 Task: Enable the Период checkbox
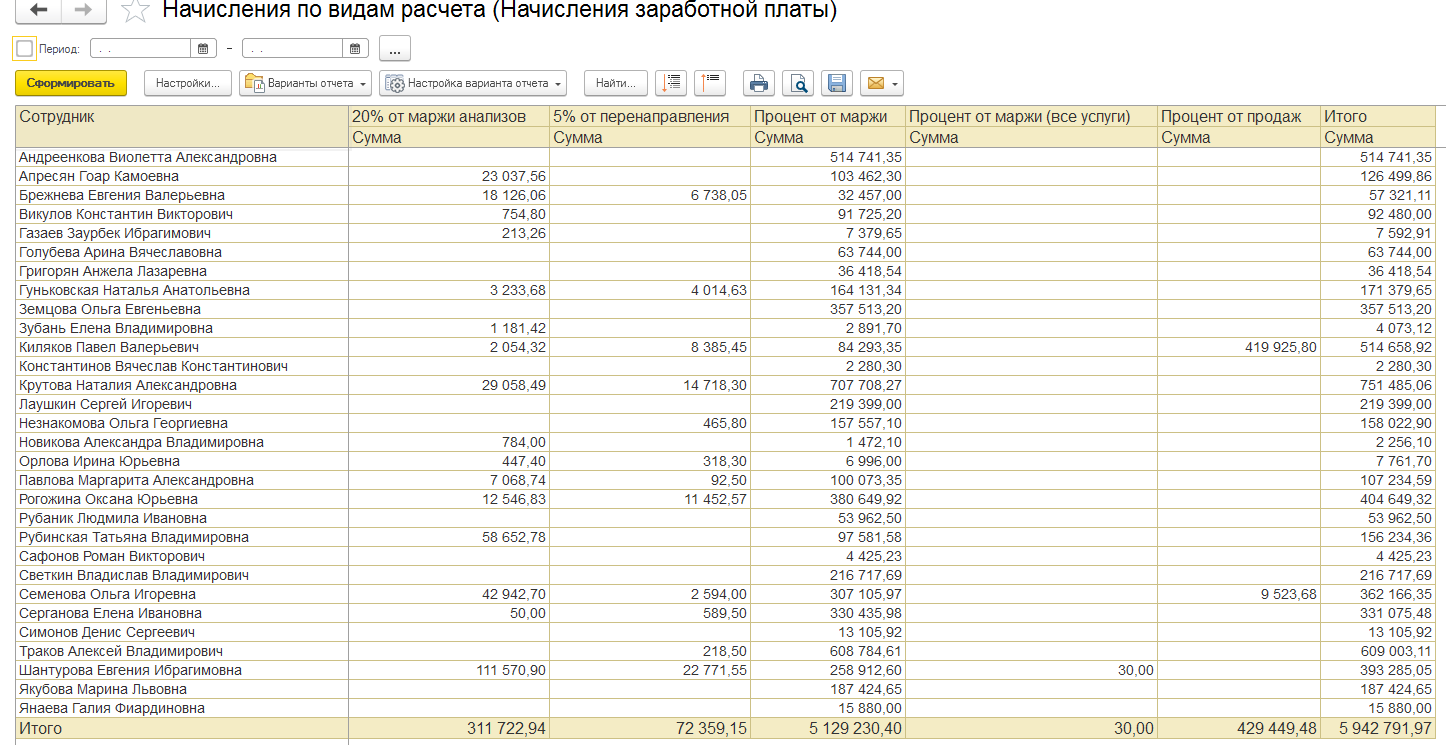[x=25, y=48]
